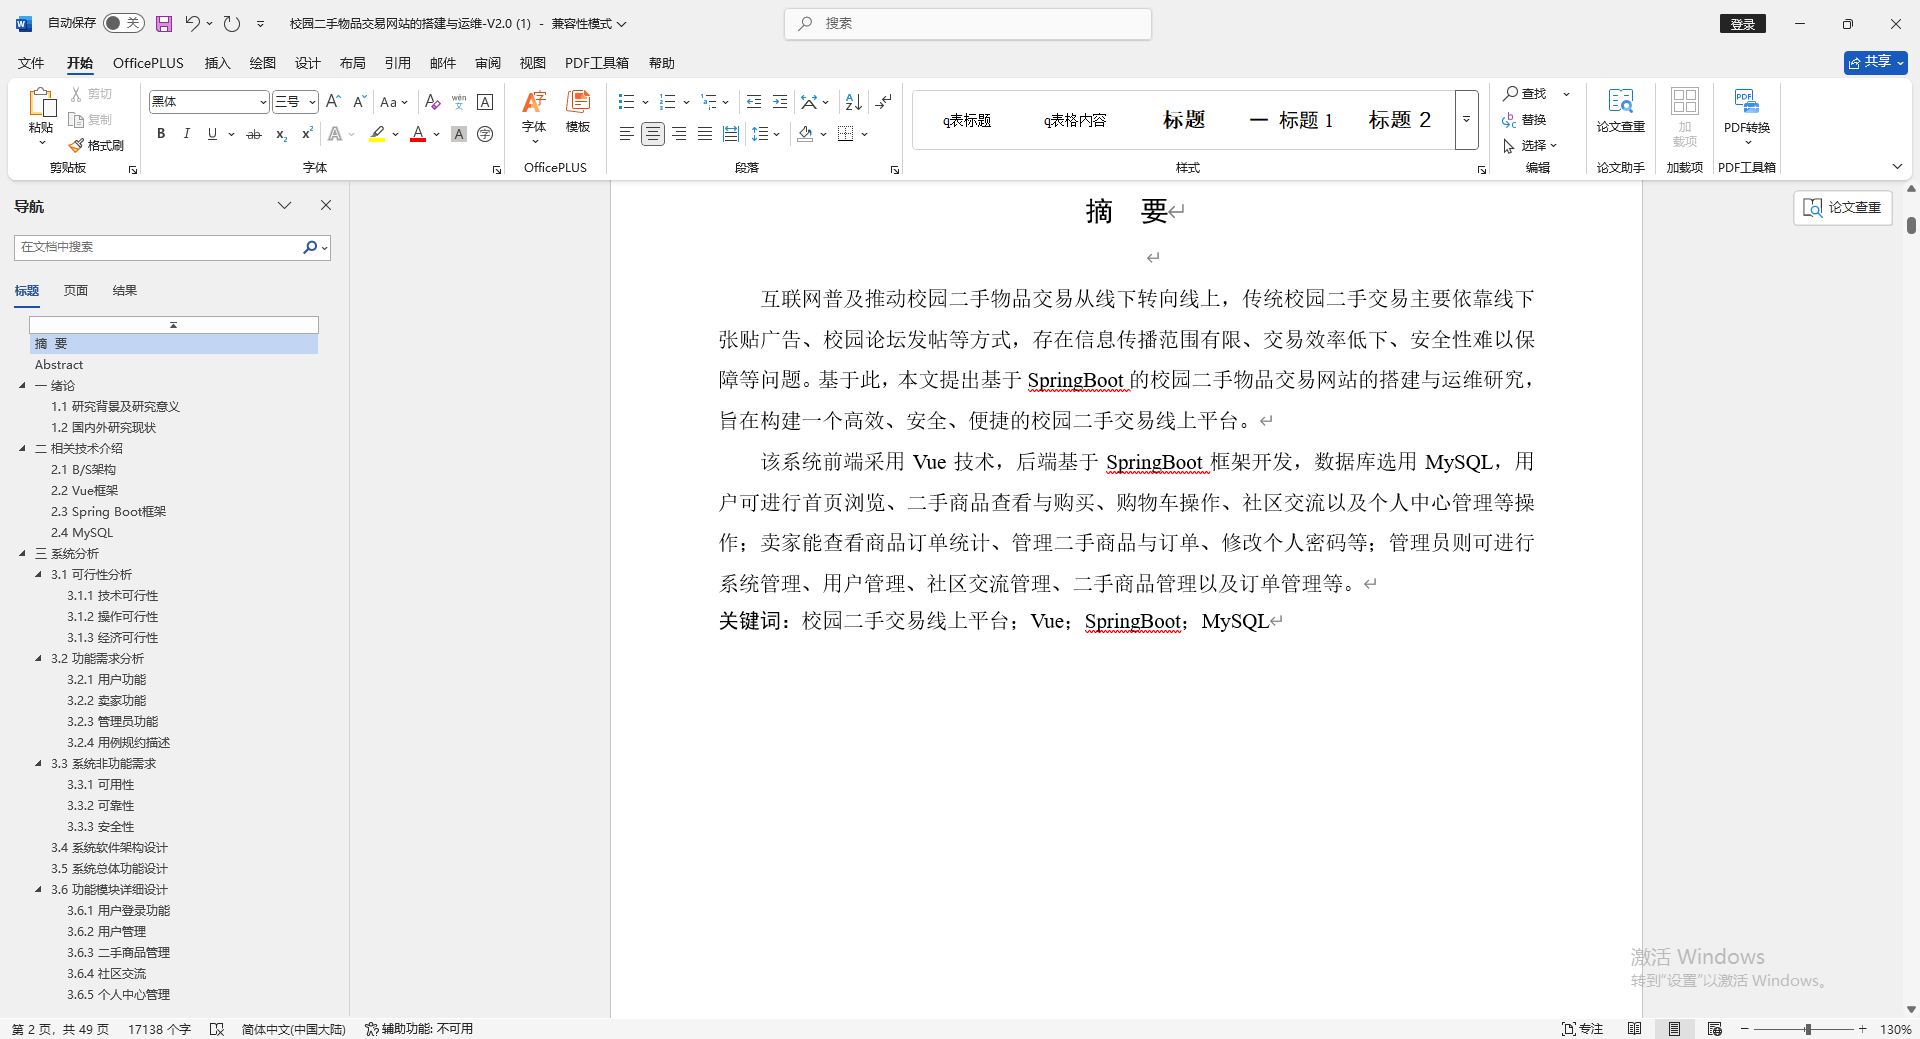Image resolution: width=1920 pixels, height=1039 pixels.
Task: Click the 登录 login button
Action: (1742, 23)
